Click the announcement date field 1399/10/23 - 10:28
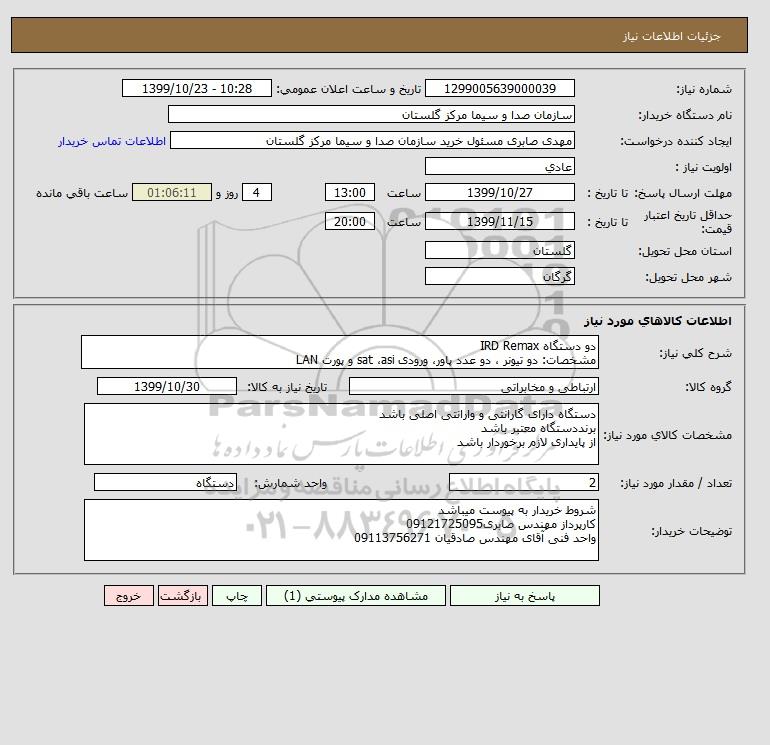770x745 pixels. pos(196,88)
